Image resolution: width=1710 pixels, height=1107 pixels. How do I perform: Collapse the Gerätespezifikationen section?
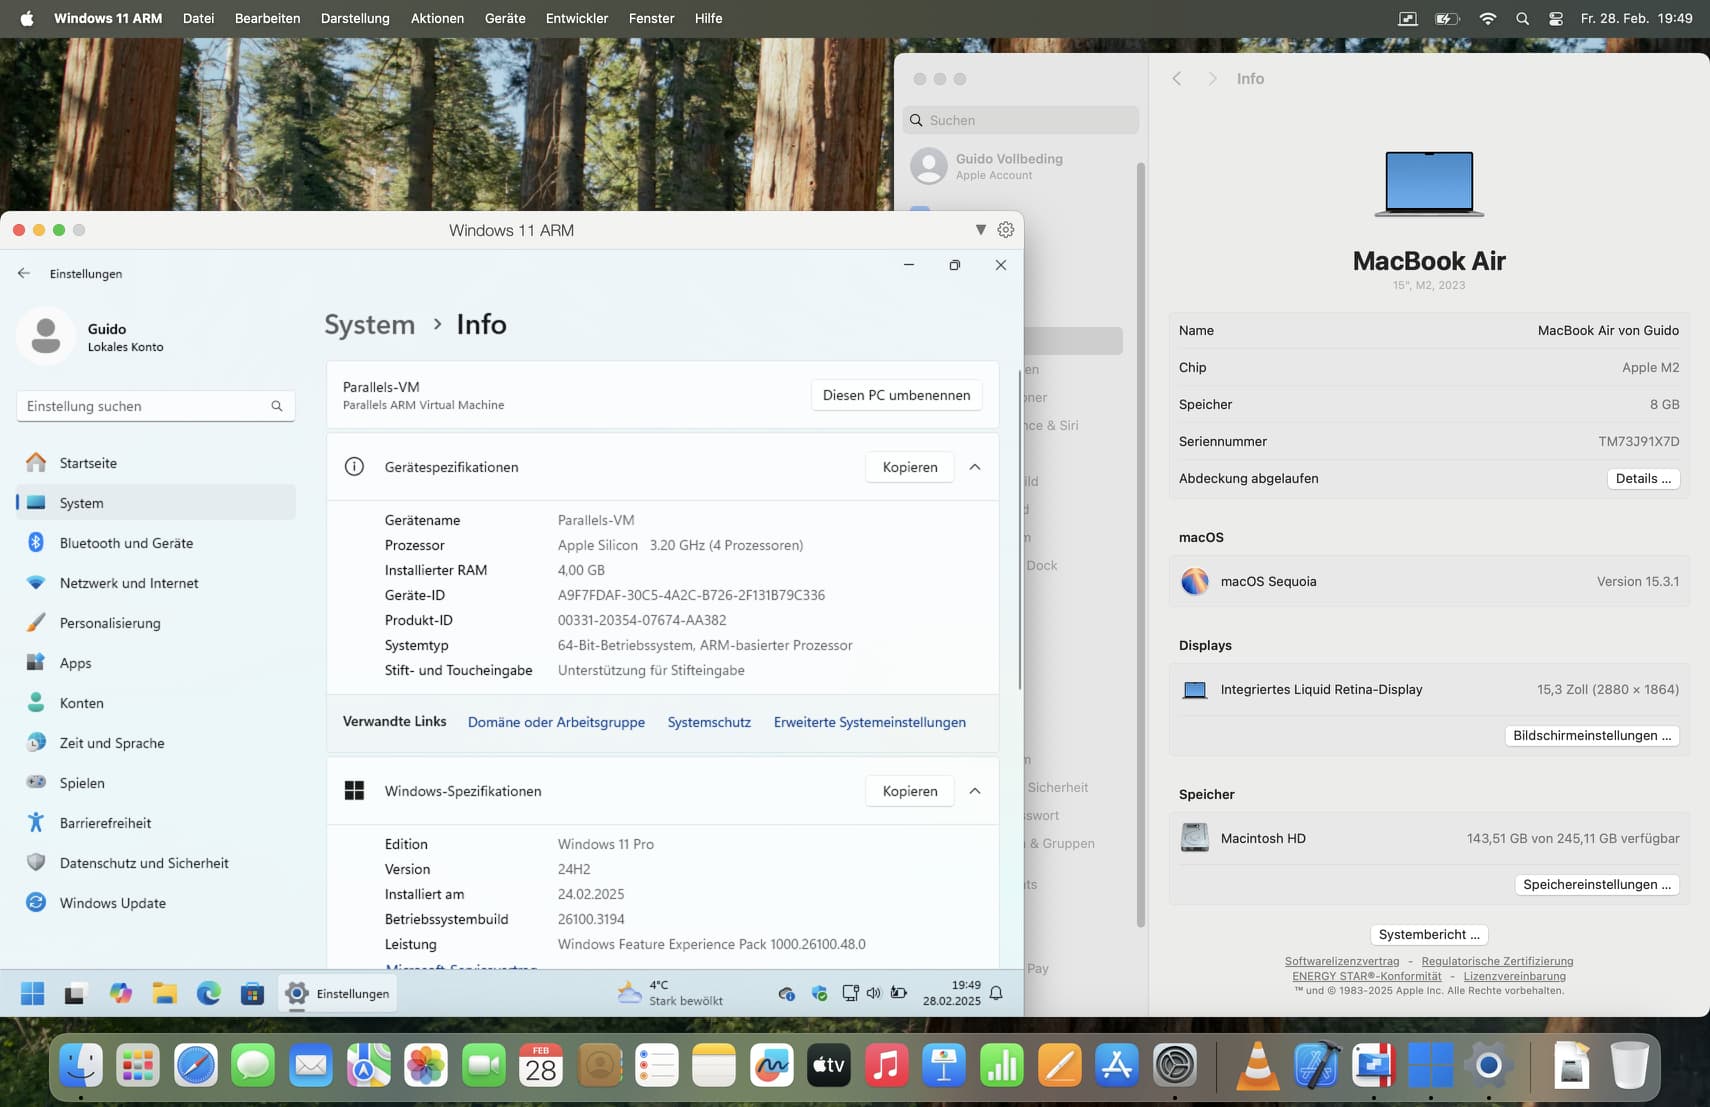pos(975,467)
